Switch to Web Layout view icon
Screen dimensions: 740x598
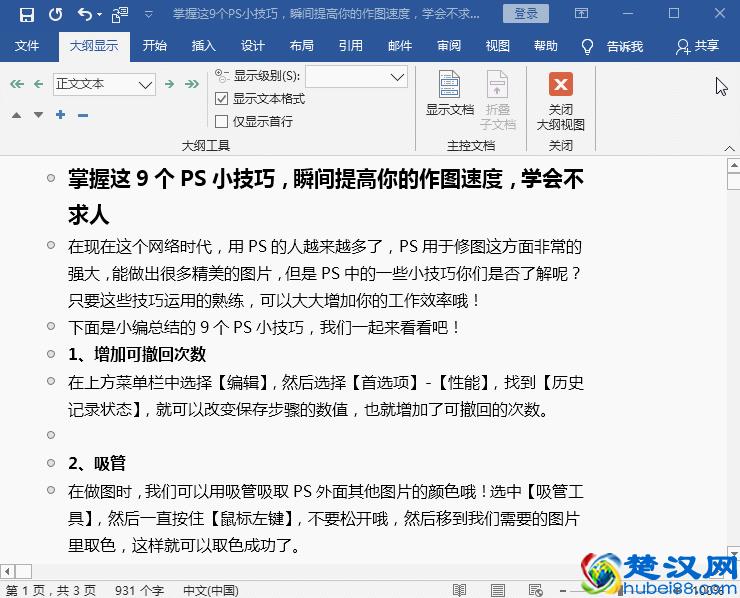coord(536,590)
